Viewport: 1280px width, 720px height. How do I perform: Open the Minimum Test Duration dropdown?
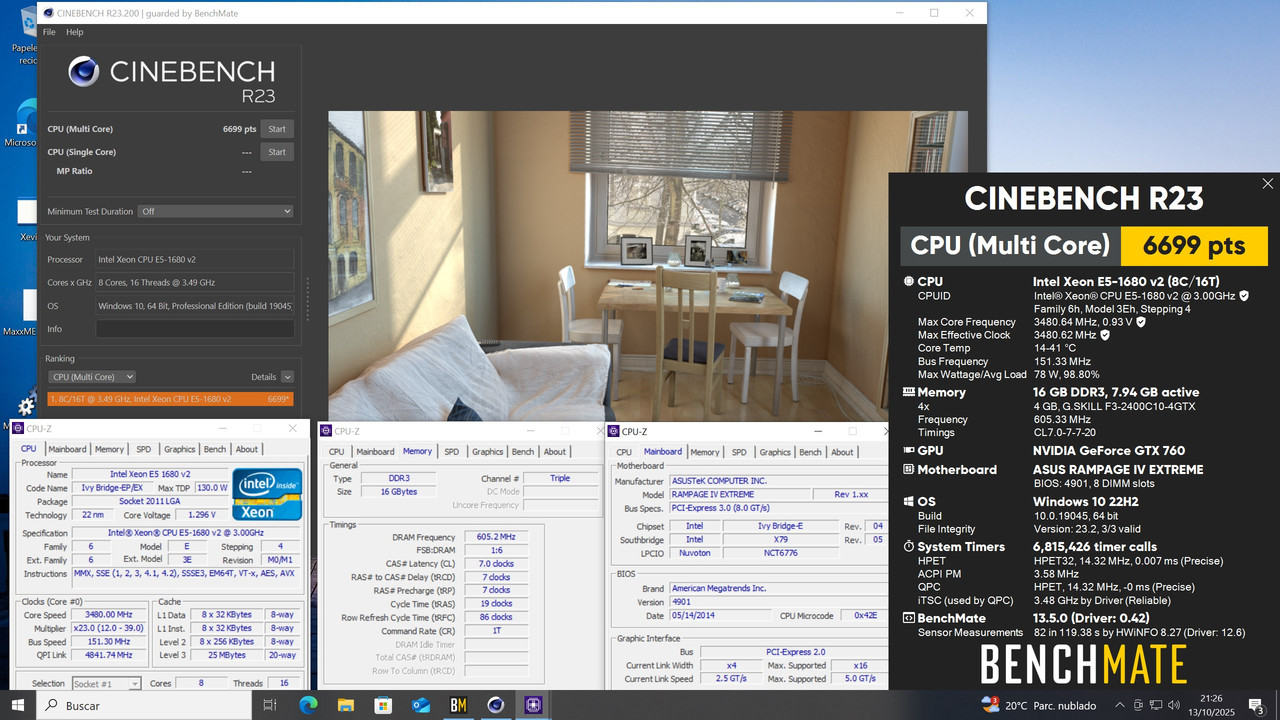(x=216, y=211)
